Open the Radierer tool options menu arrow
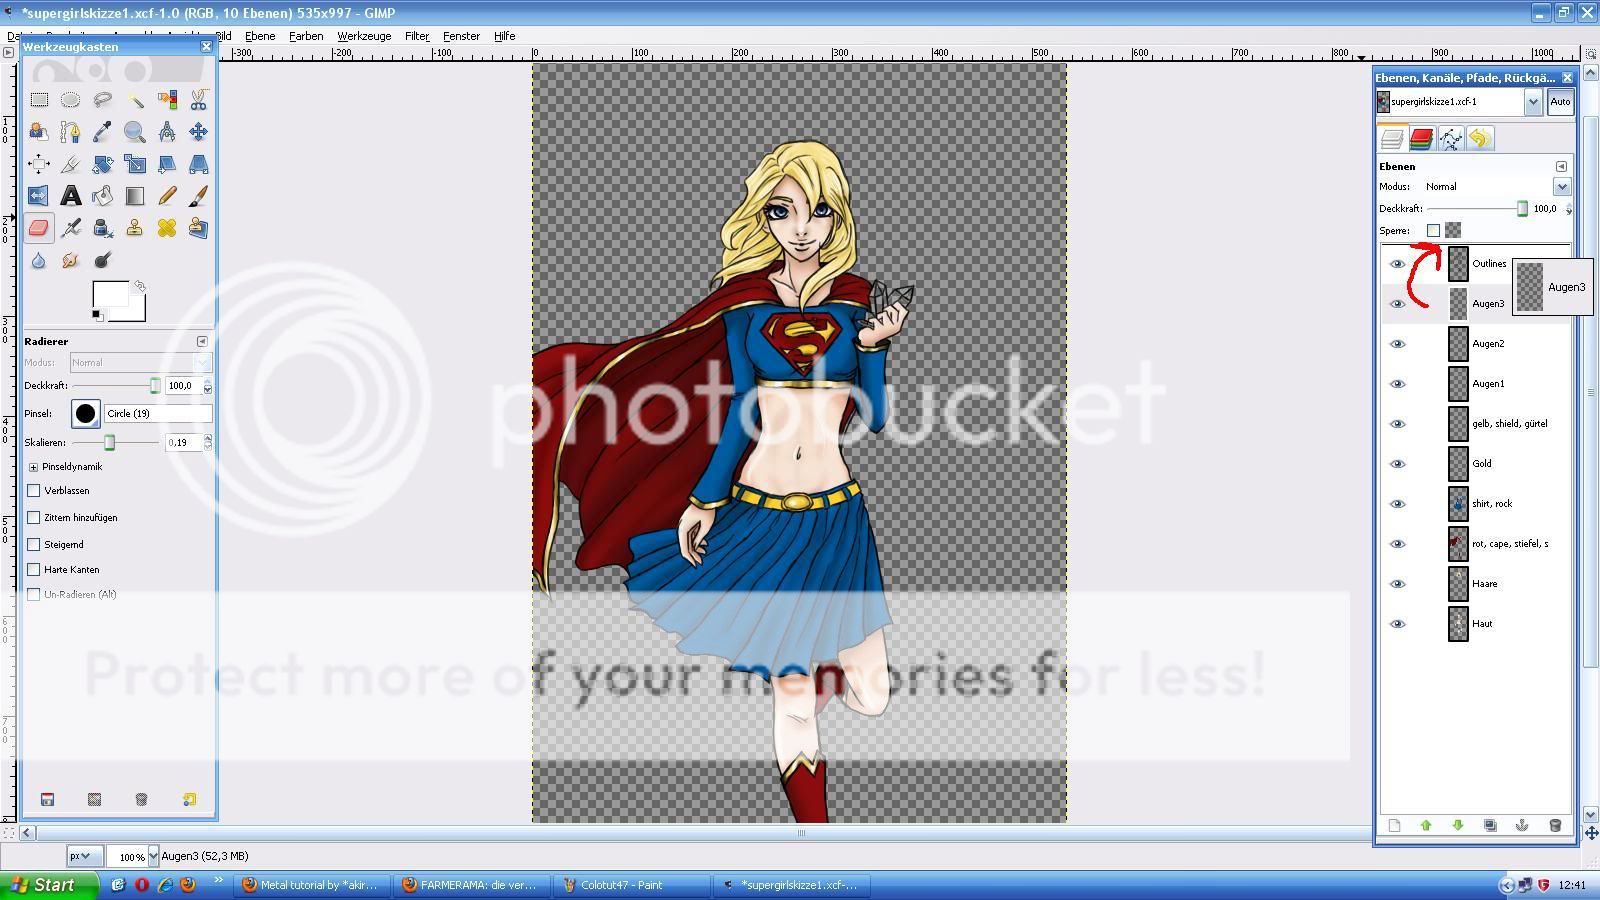Image resolution: width=1600 pixels, height=900 pixels. coord(202,342)
